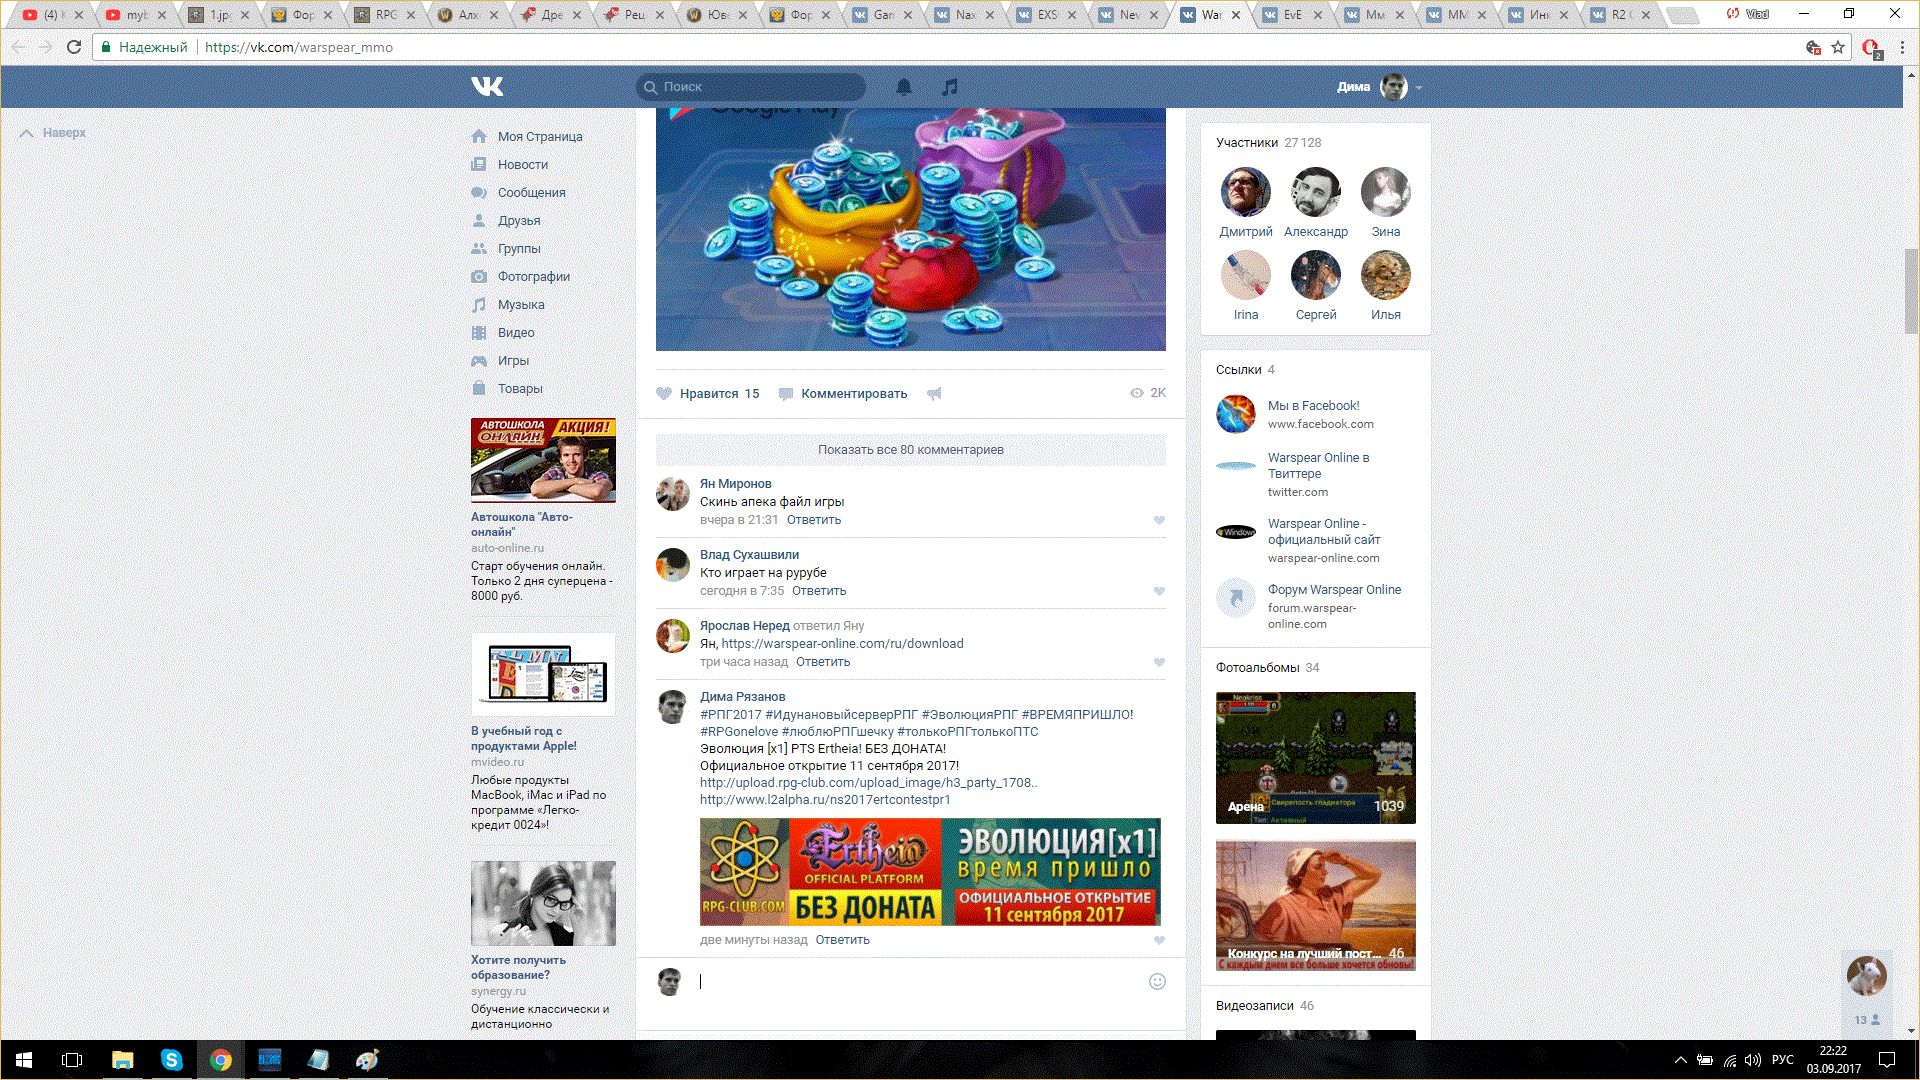
Task: Click the Поиск search field
Action: point(751,87)
